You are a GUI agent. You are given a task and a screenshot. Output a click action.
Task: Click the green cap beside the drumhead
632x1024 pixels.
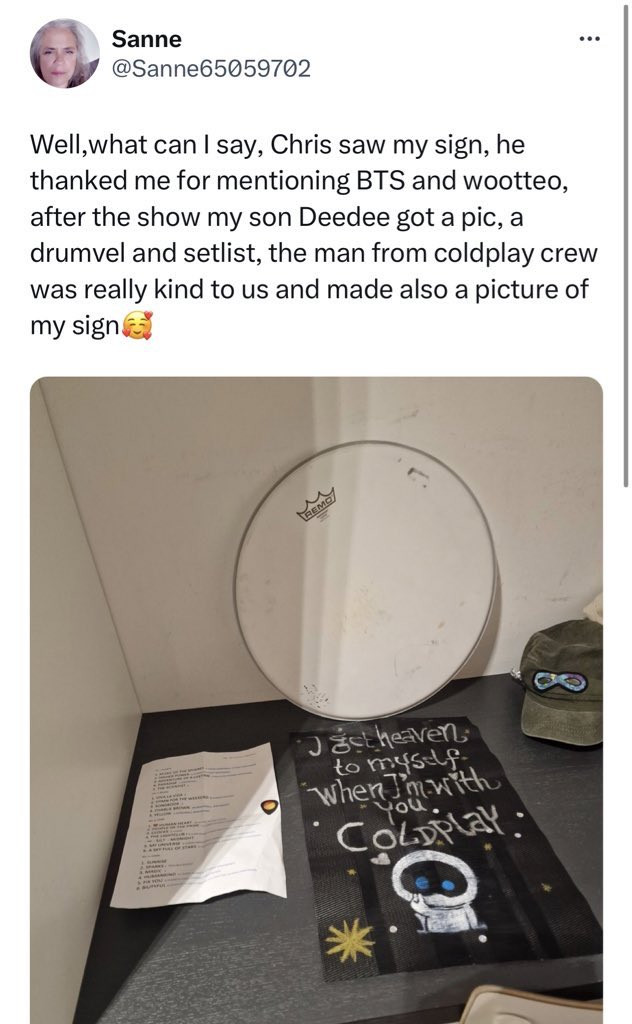tap(561, 682)
